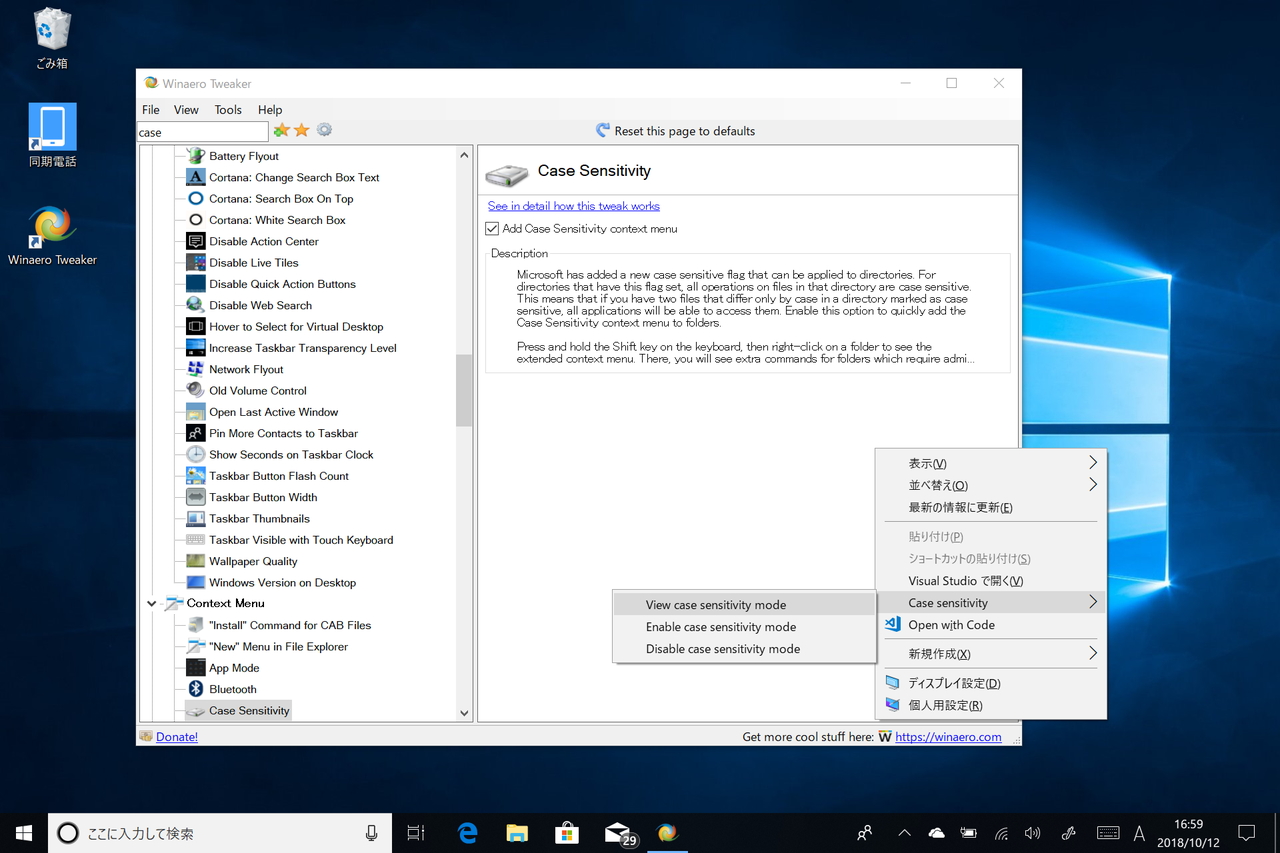Open ディスプレイ設定(D) from the context menu
This screenshot has width=1280, height=853.
991,683
